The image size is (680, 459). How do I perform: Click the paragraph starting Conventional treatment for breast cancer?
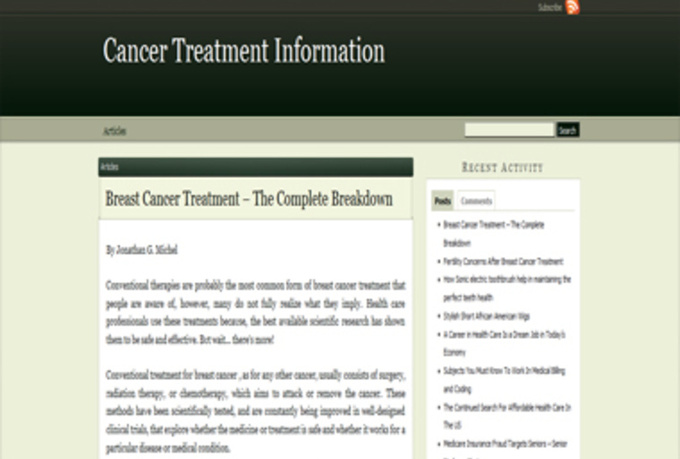coord(255,411)
